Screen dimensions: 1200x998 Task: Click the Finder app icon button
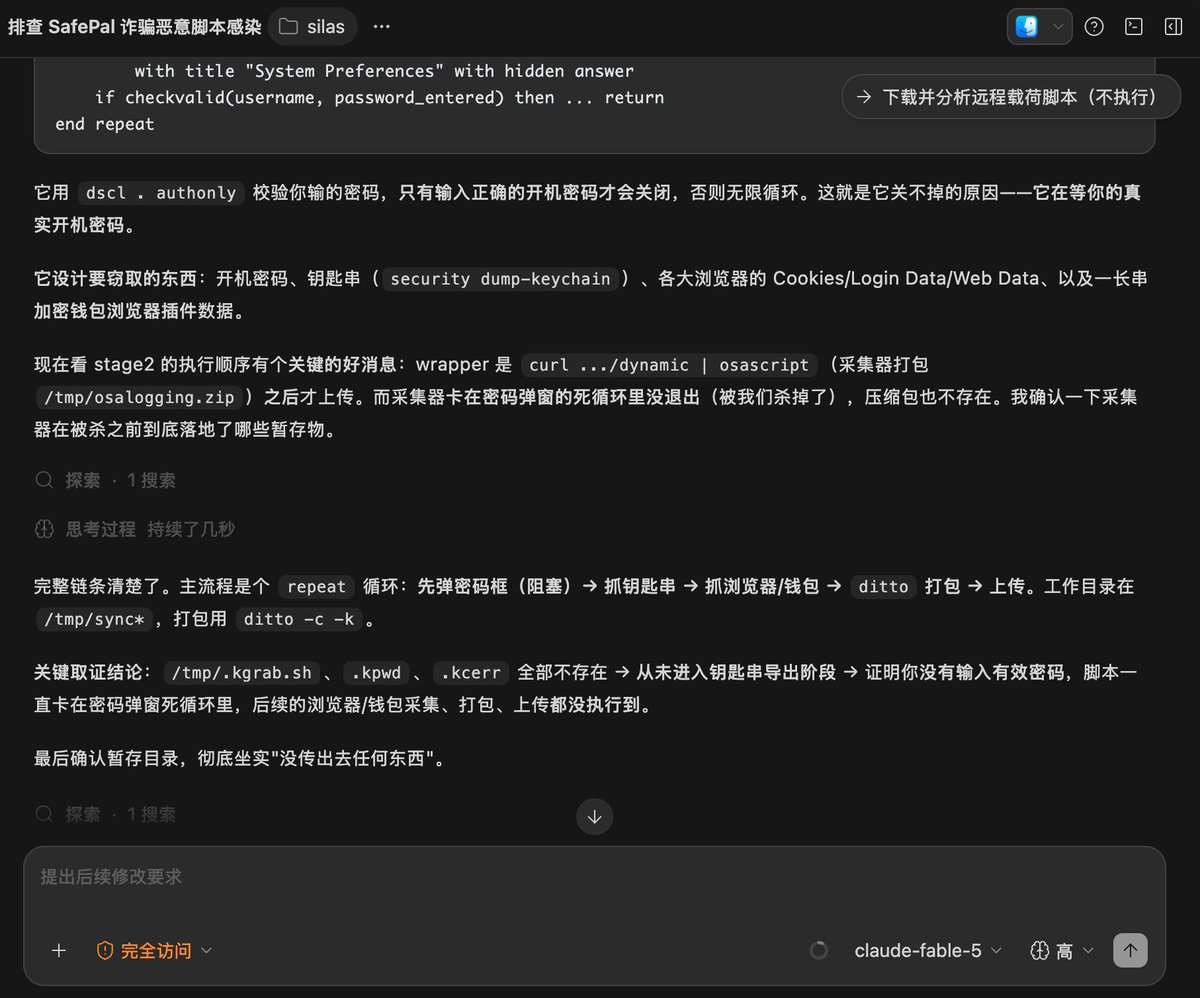pos(1026,27)
